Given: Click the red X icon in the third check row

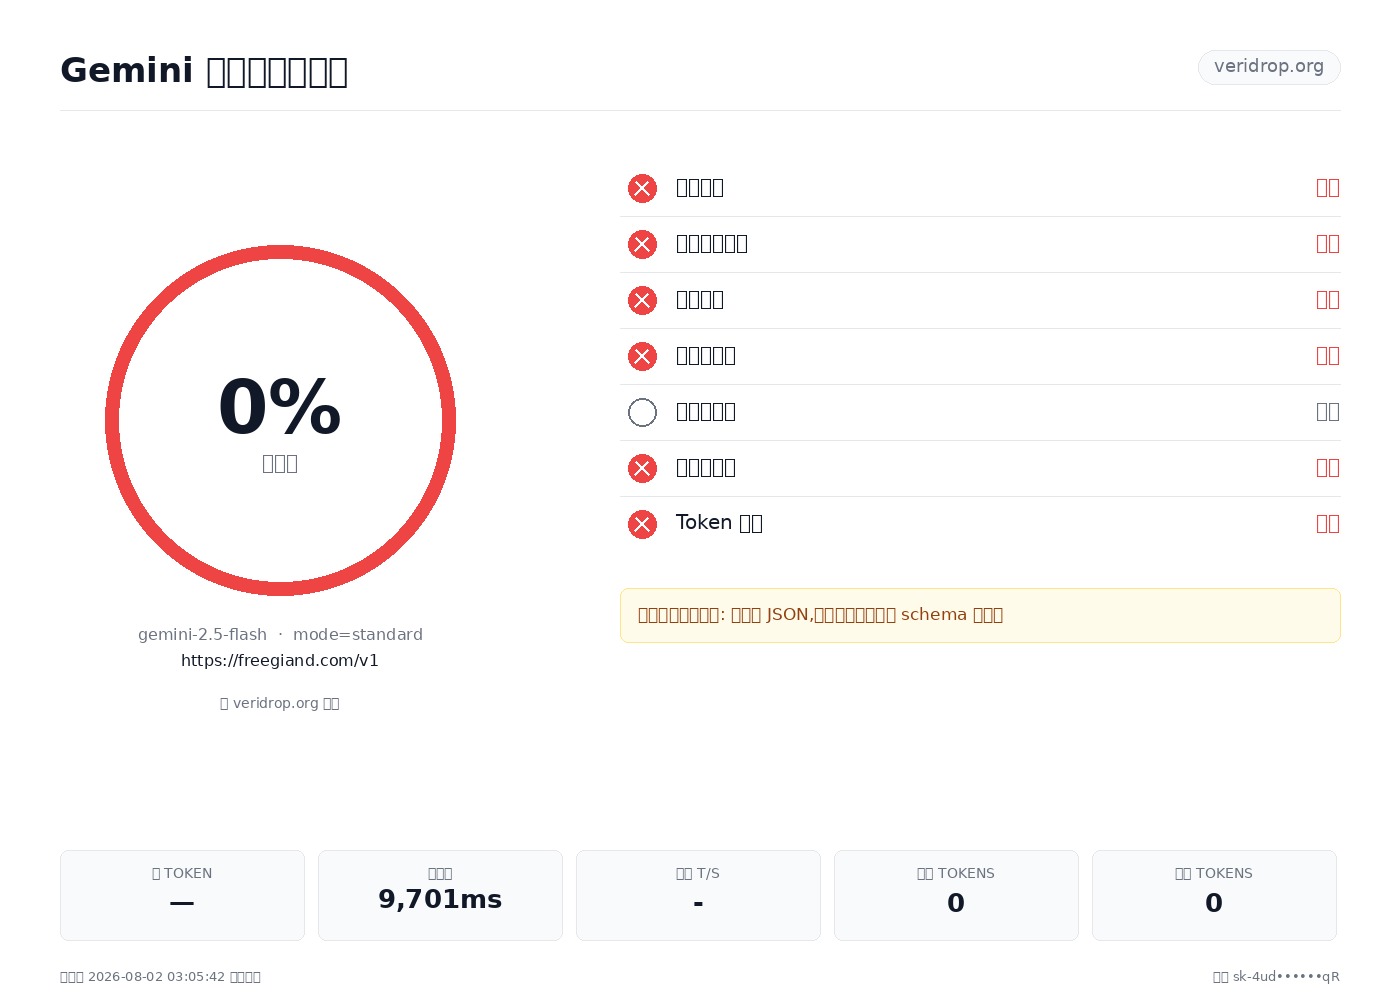Looking at the screenshot, I should (x=642, y=300).
